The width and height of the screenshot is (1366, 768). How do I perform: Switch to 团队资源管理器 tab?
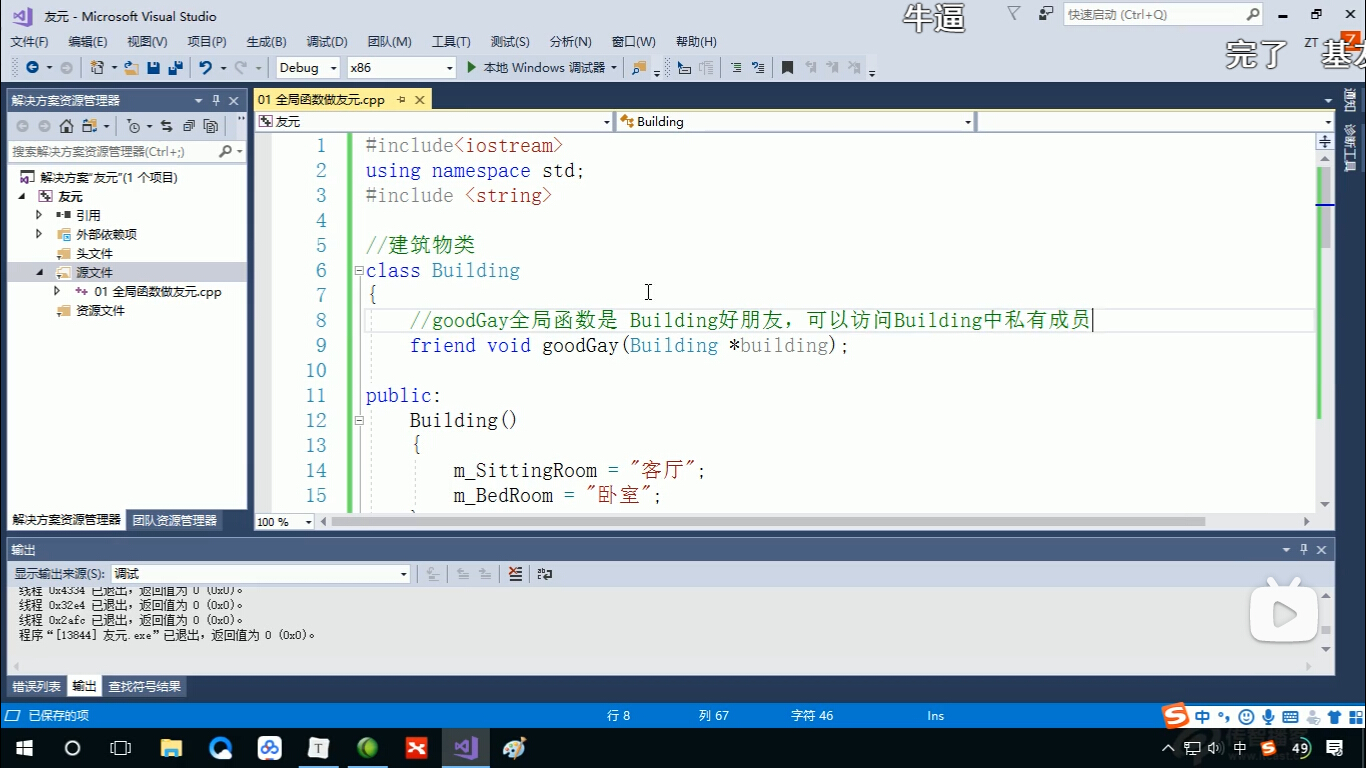[175, 520]
